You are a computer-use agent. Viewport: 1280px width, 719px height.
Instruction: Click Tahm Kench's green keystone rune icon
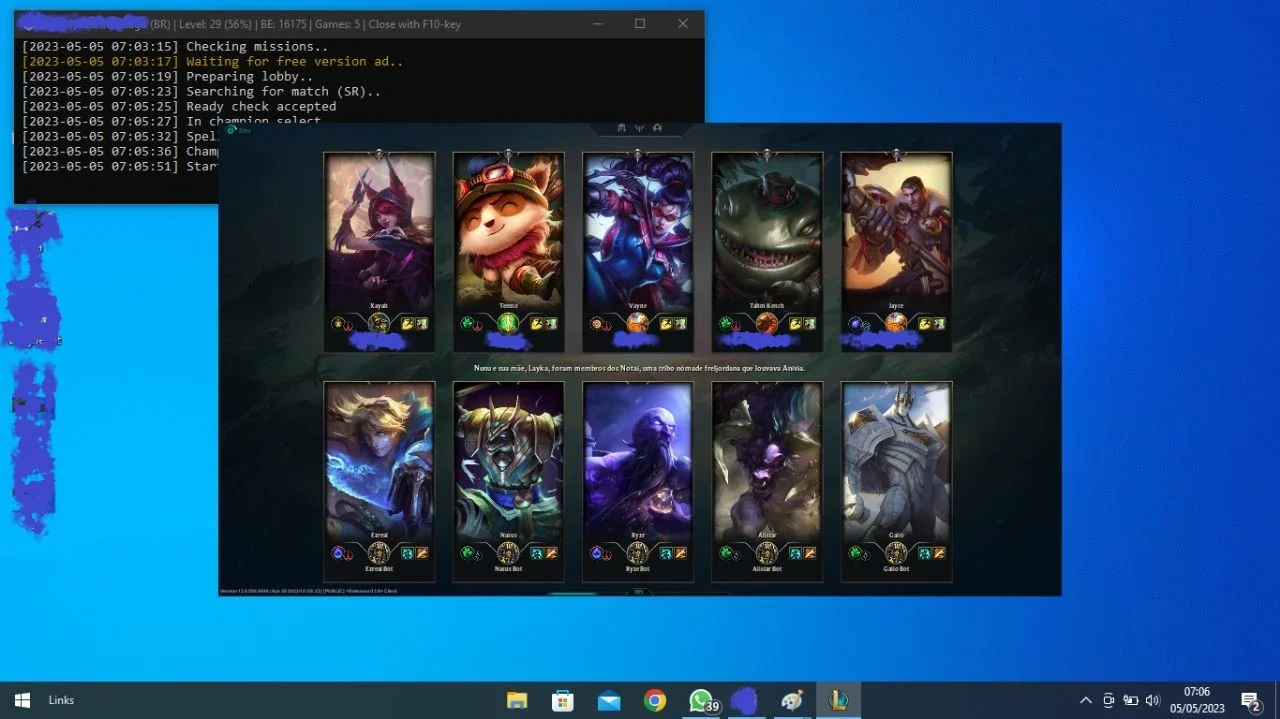726,323
